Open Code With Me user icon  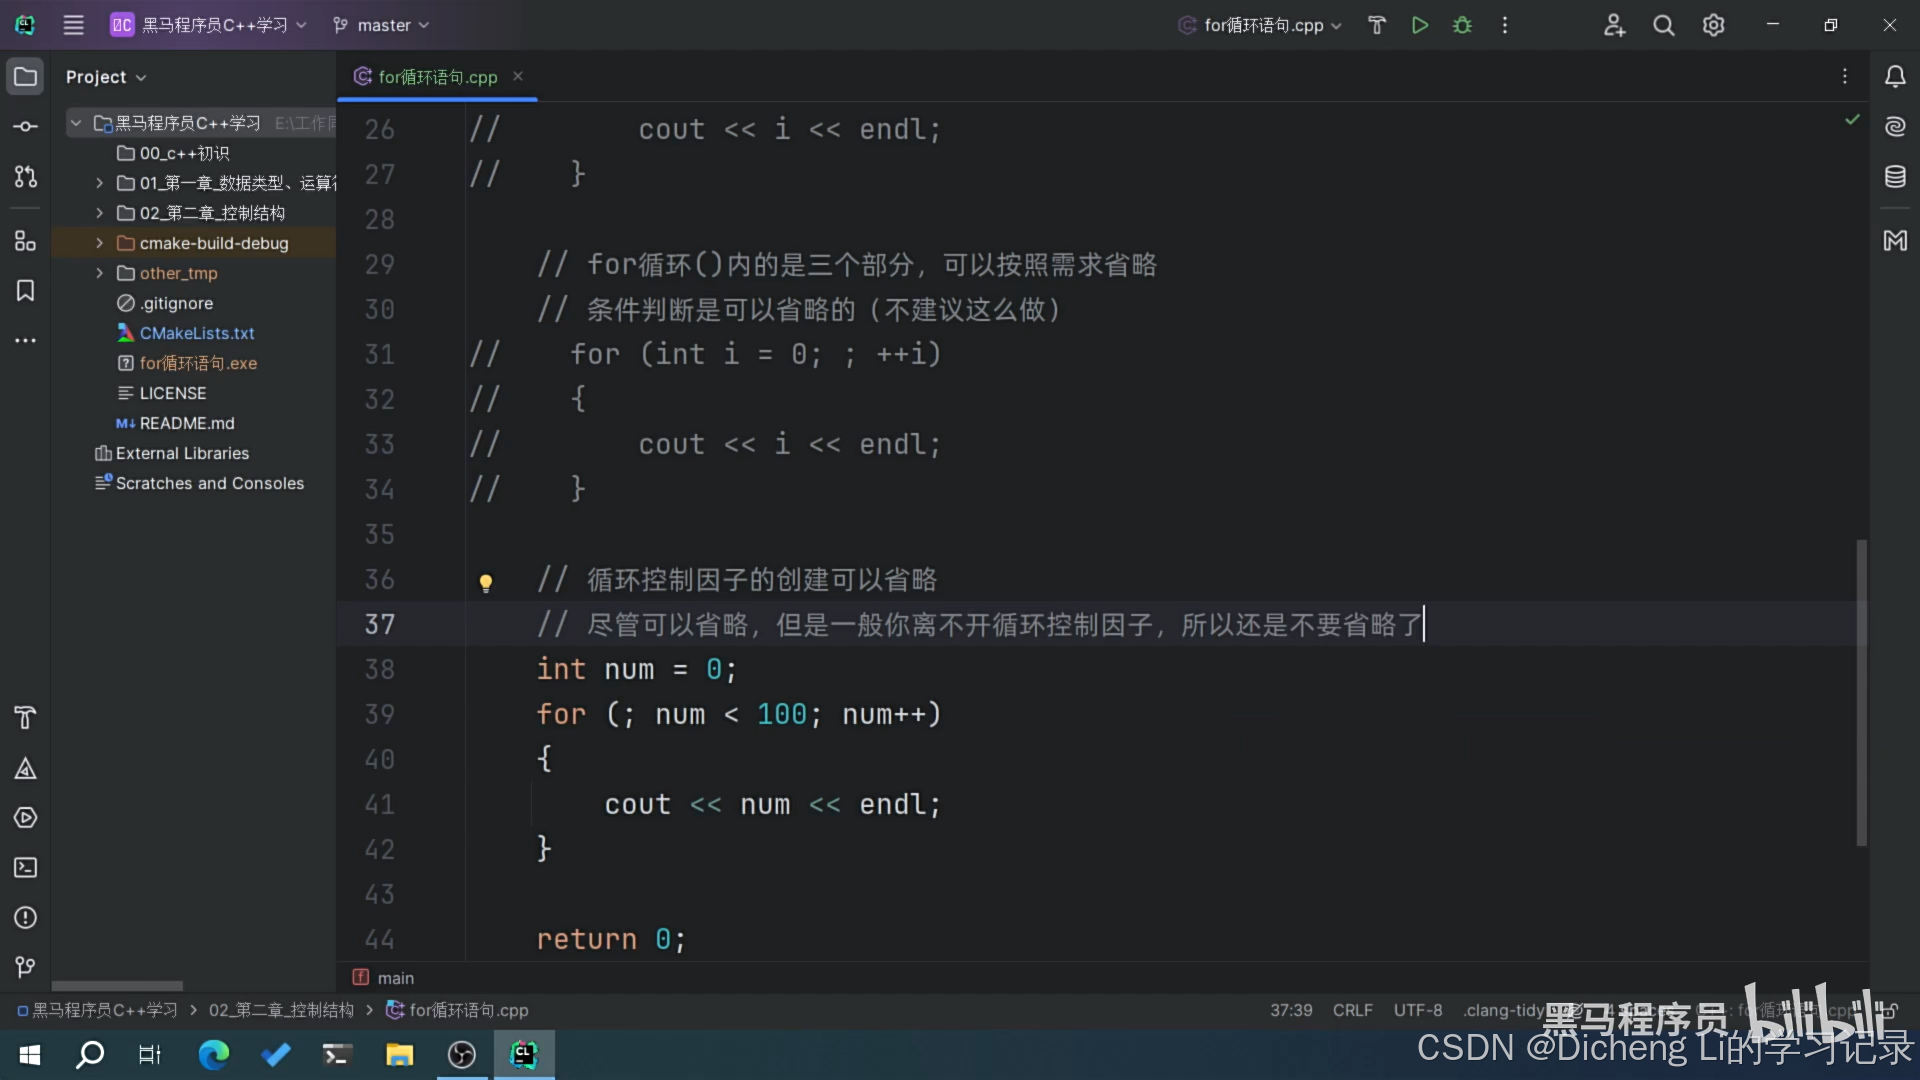pos(1614,25)
